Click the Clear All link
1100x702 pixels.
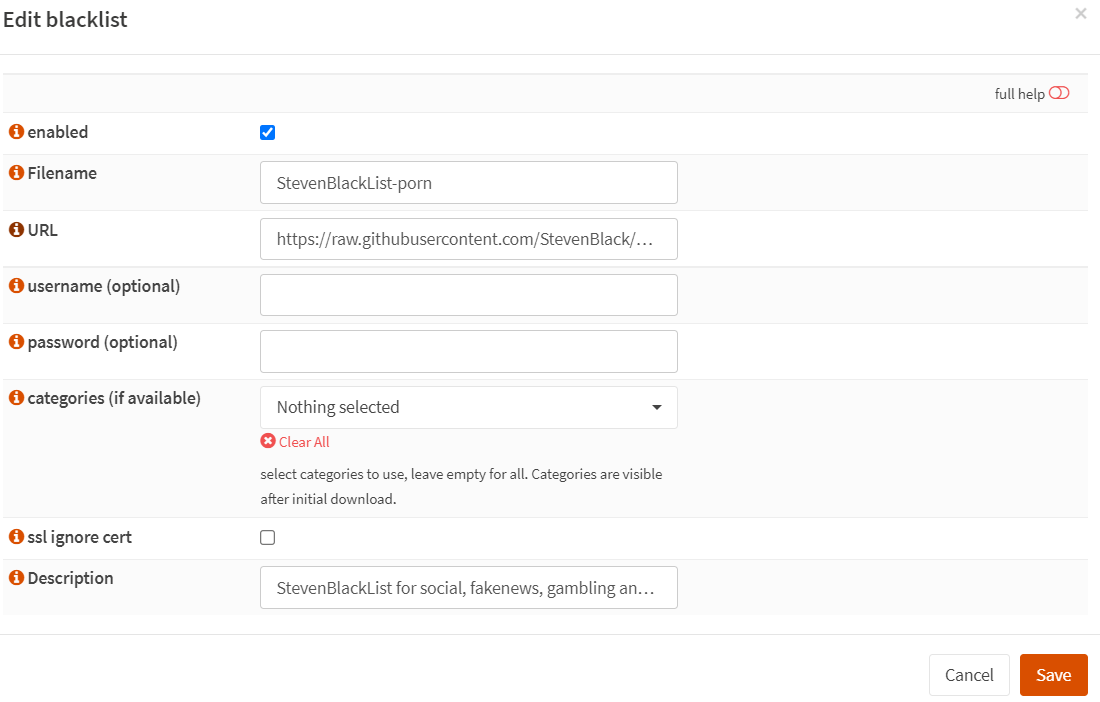303,442
